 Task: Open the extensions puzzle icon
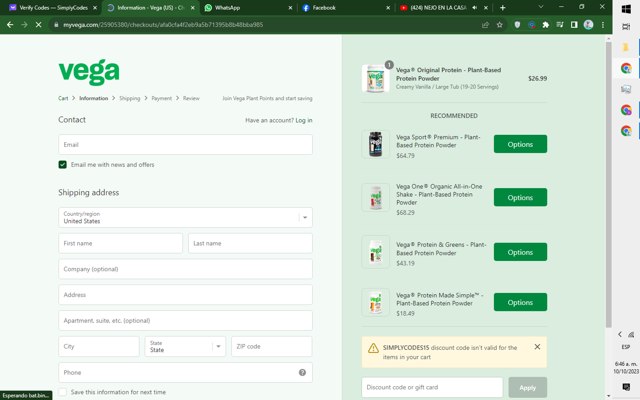(546, 25)
